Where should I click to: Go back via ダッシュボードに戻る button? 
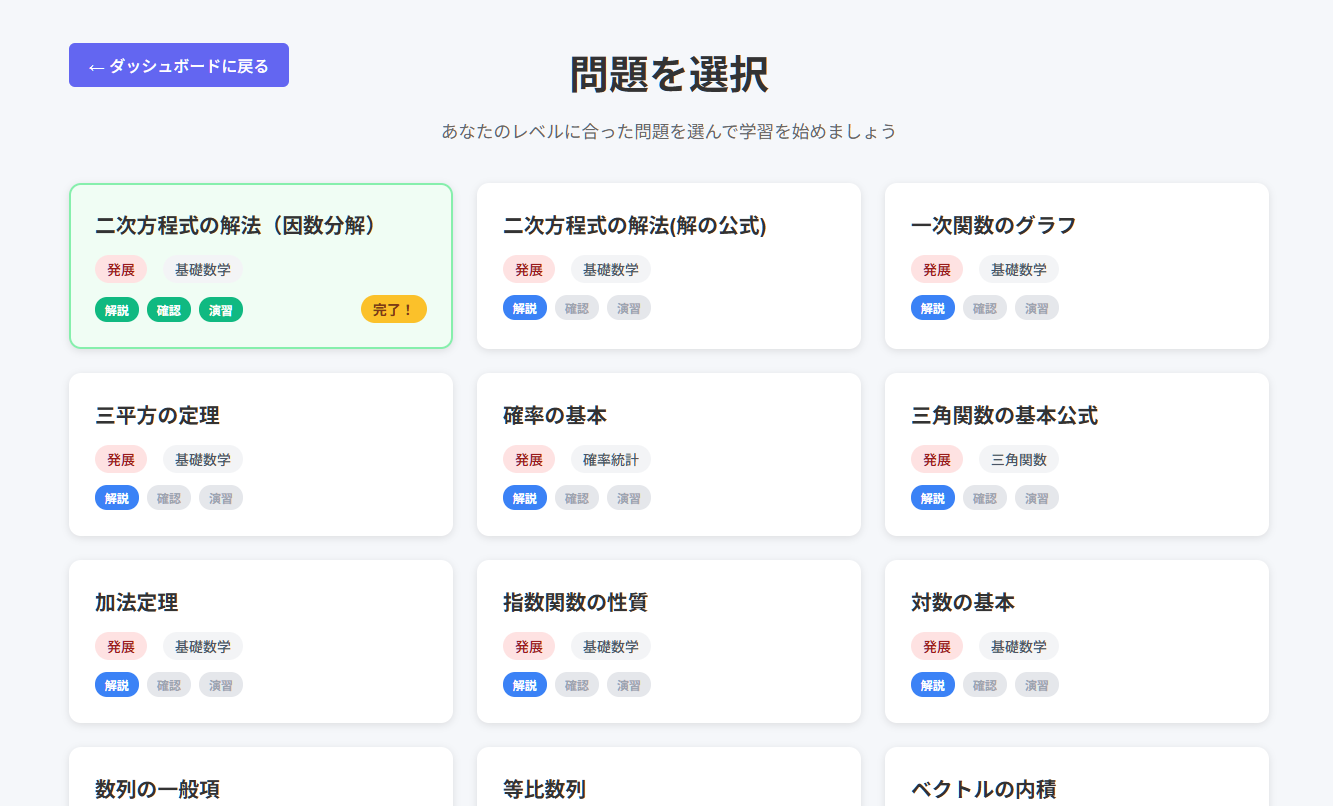179,65
